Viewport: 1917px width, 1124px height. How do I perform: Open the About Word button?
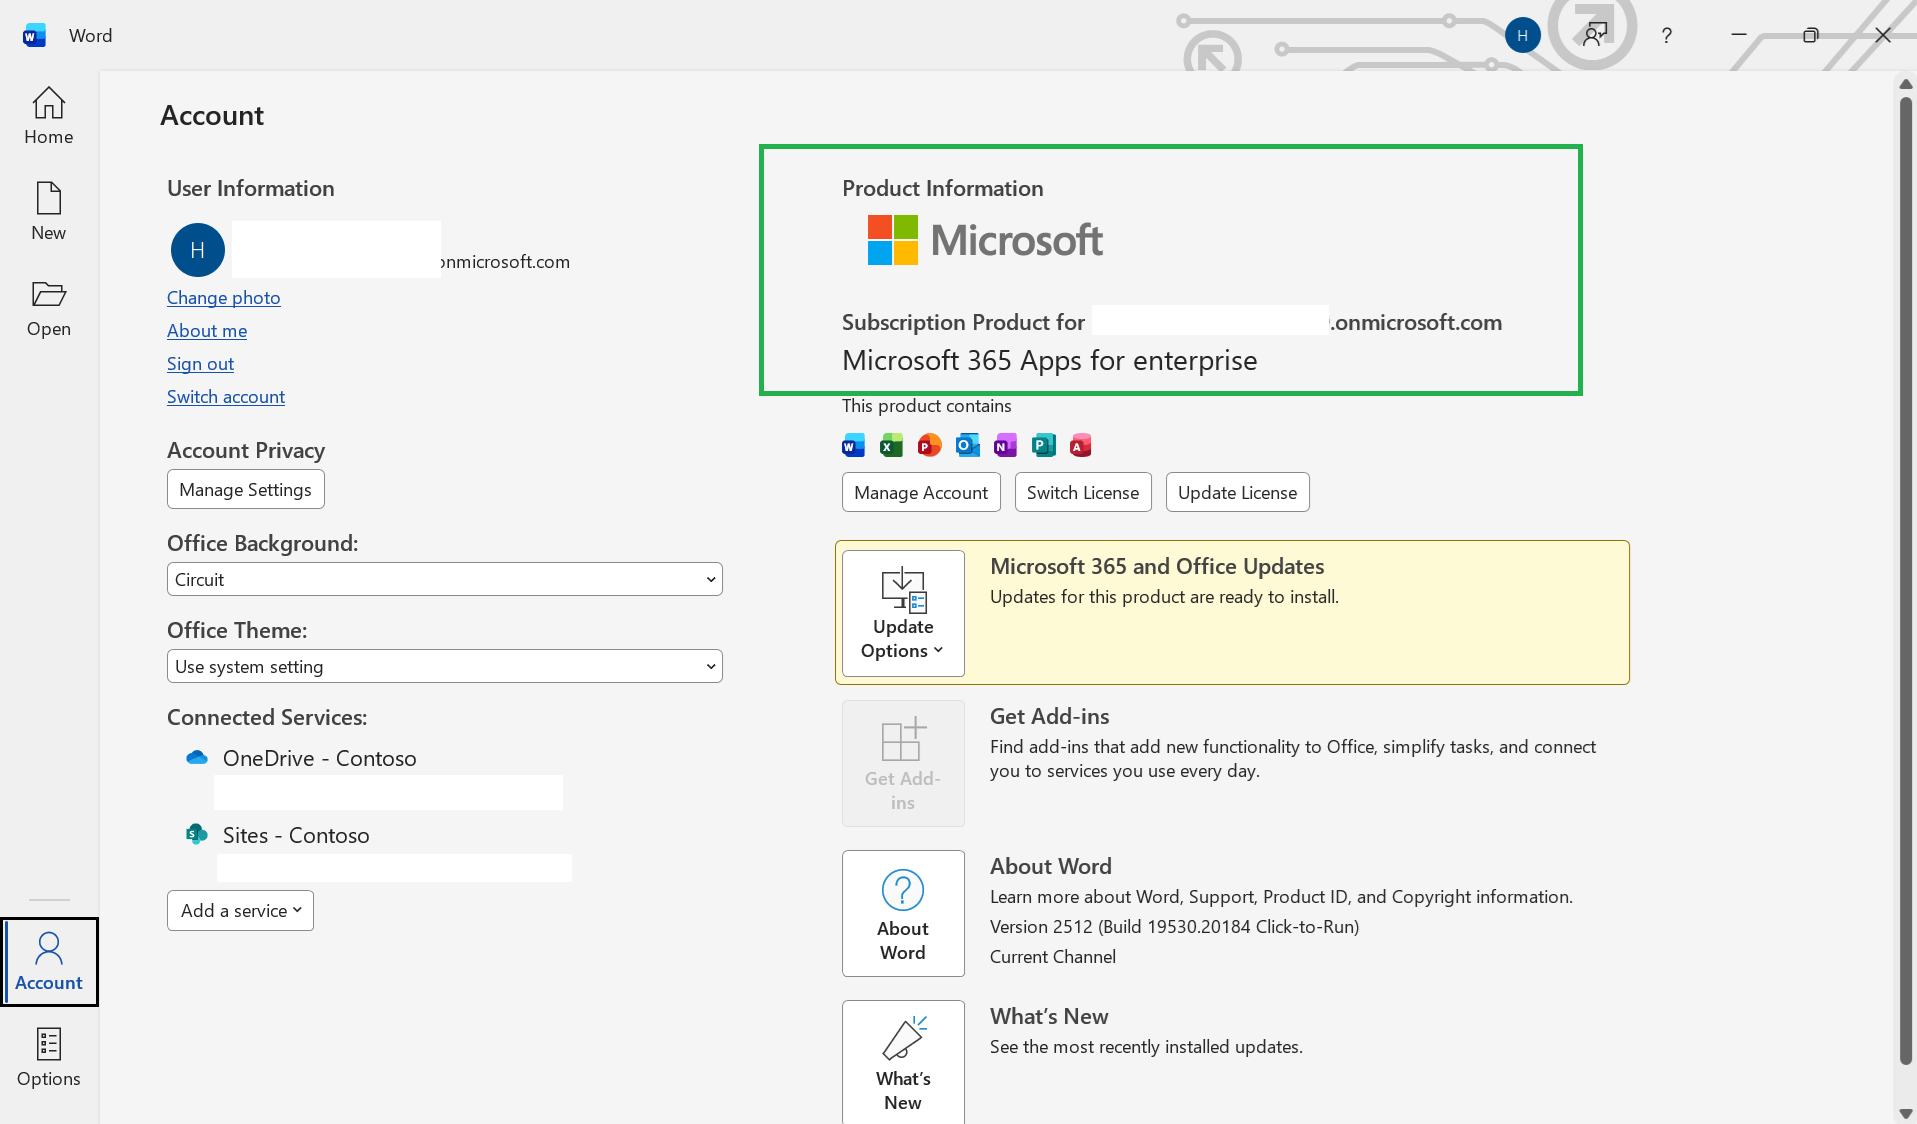[903, 913]
